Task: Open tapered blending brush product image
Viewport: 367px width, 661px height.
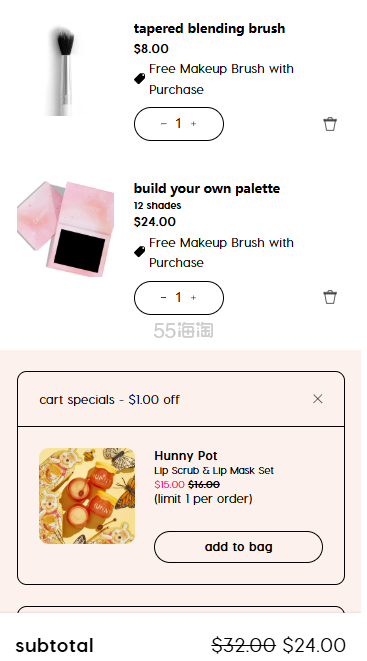Action: (x=66, y=72)
